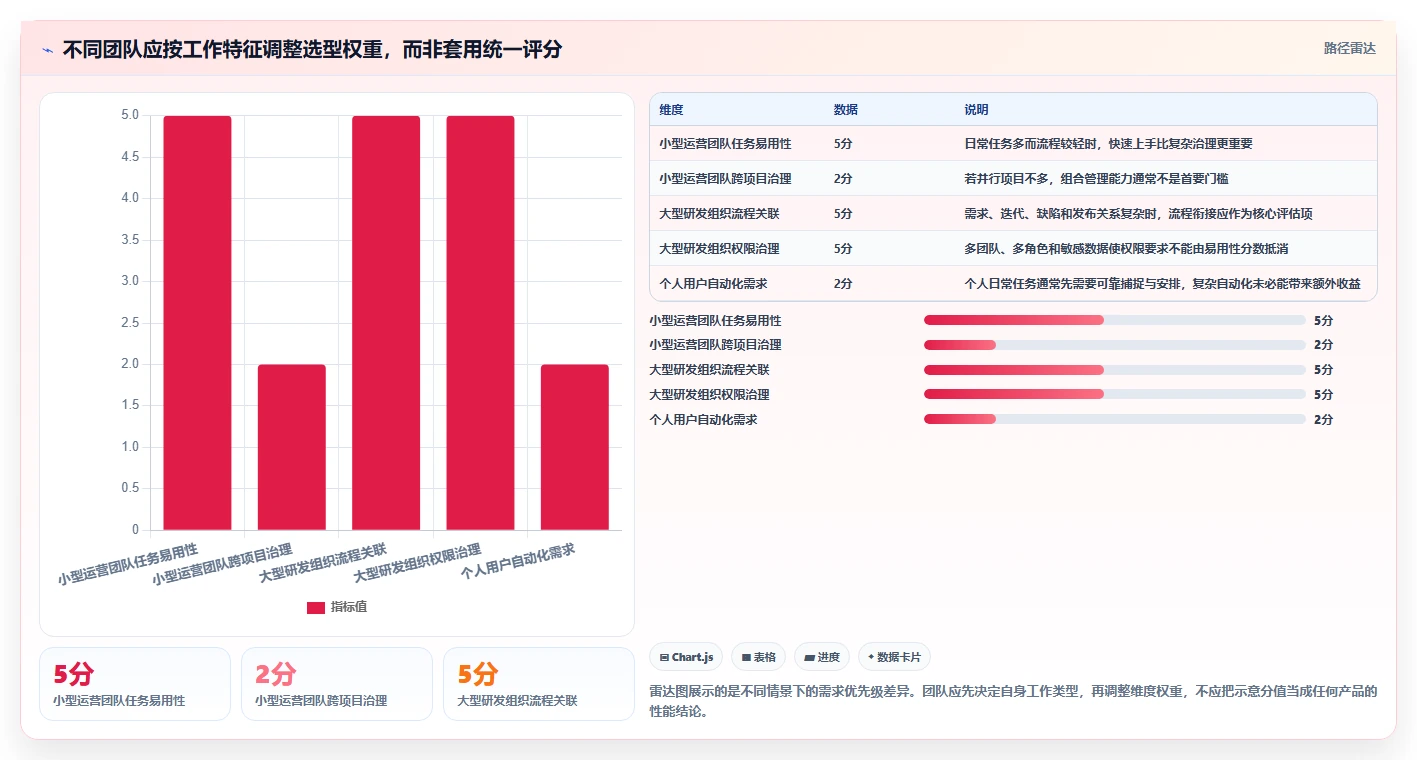This screenshot has height=760, width=1417.
Task: Click table cell 小型运营团队任务易用性
Action: 725,144
